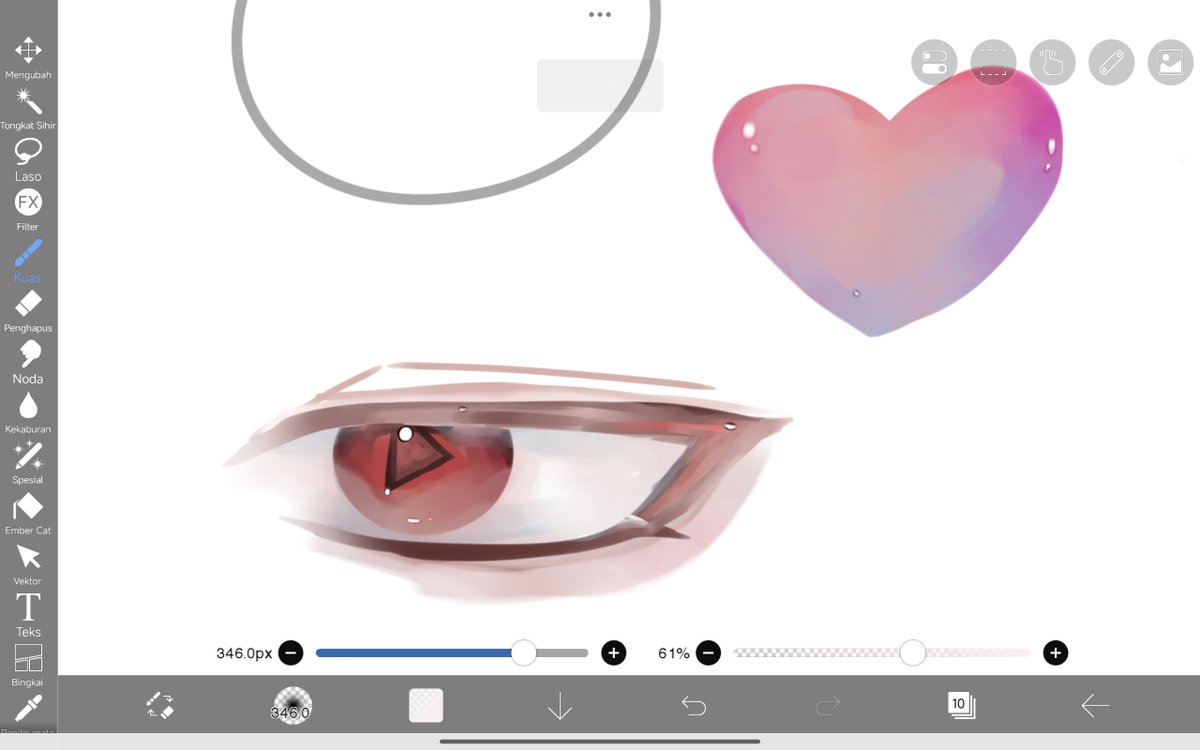
Task: Decrease opacity with minus button
Action: 708,653
